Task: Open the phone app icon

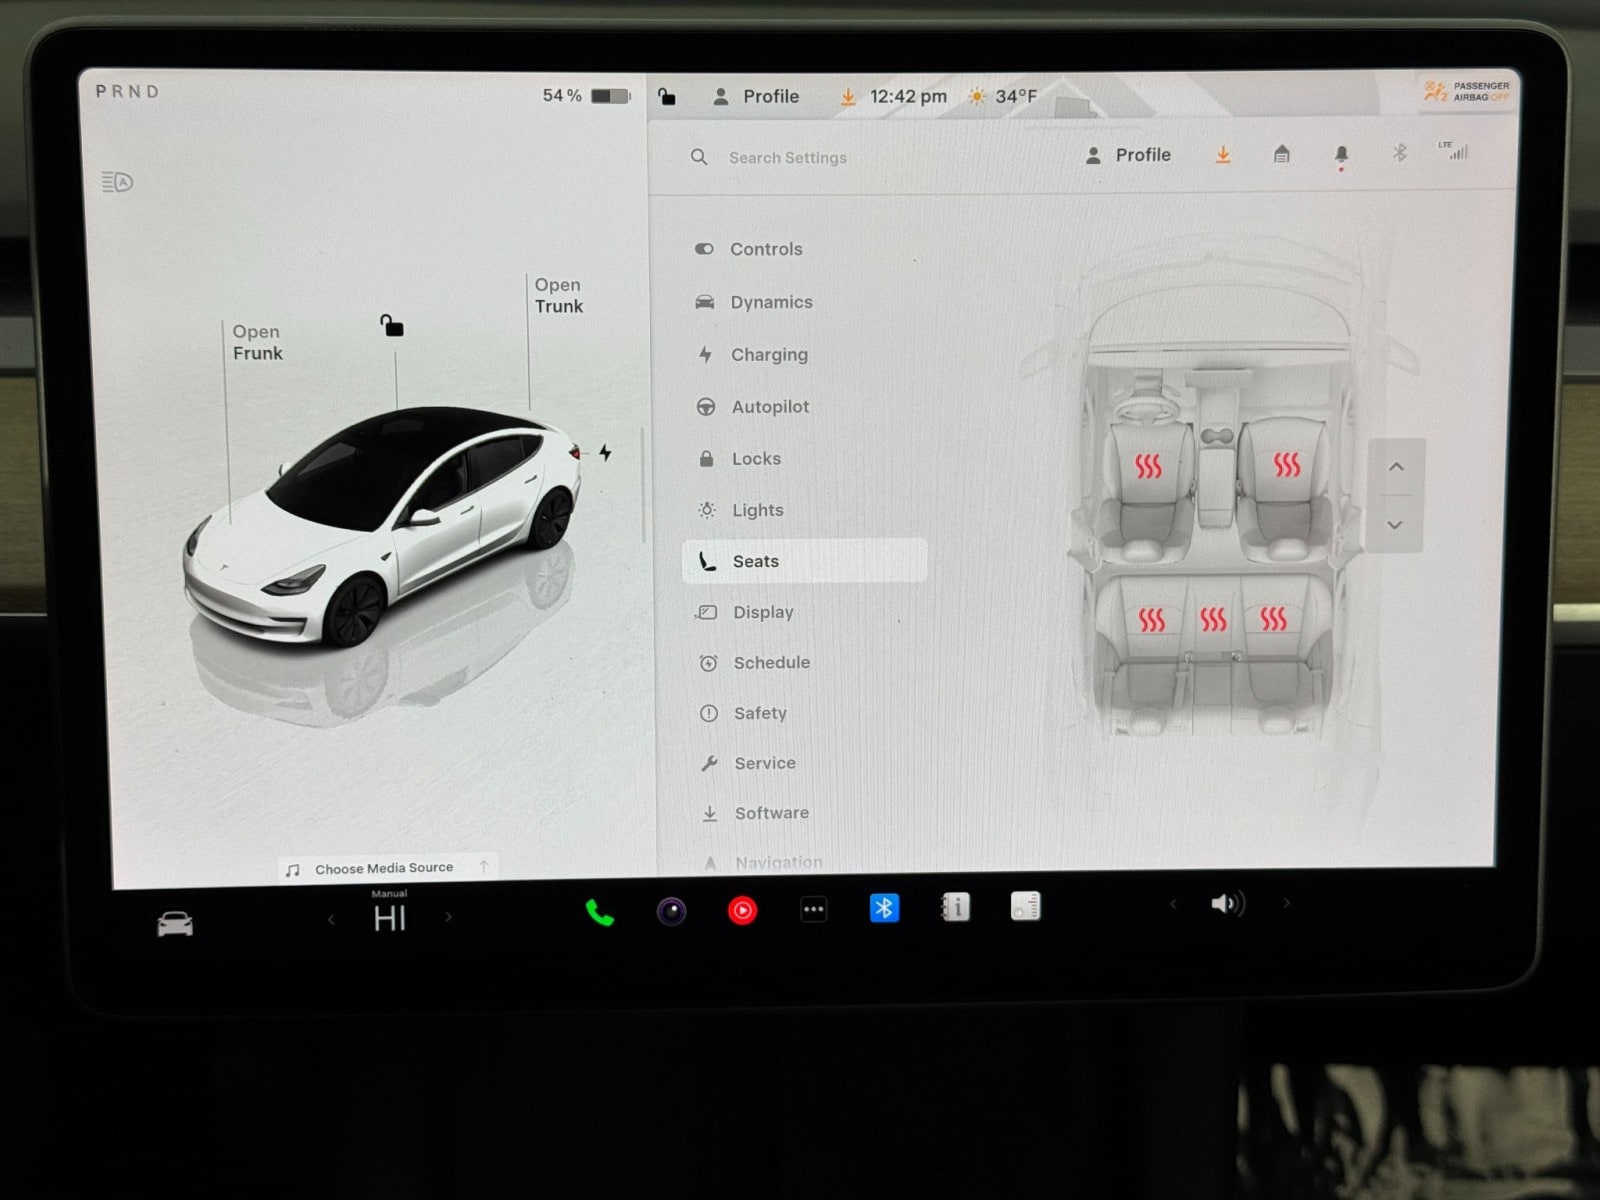Action: tap(599, 912)
